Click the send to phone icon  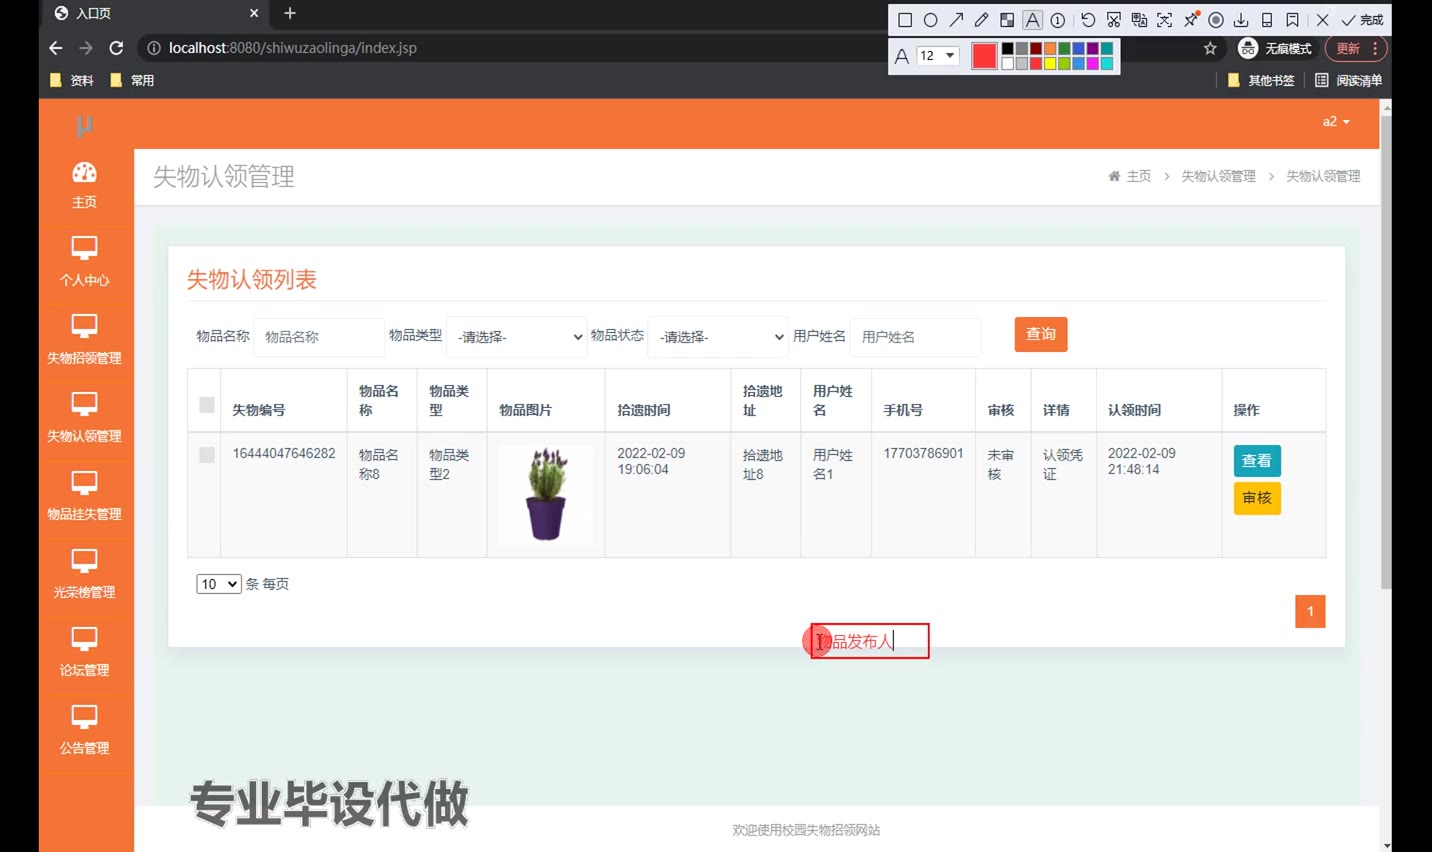[1267, 20]
